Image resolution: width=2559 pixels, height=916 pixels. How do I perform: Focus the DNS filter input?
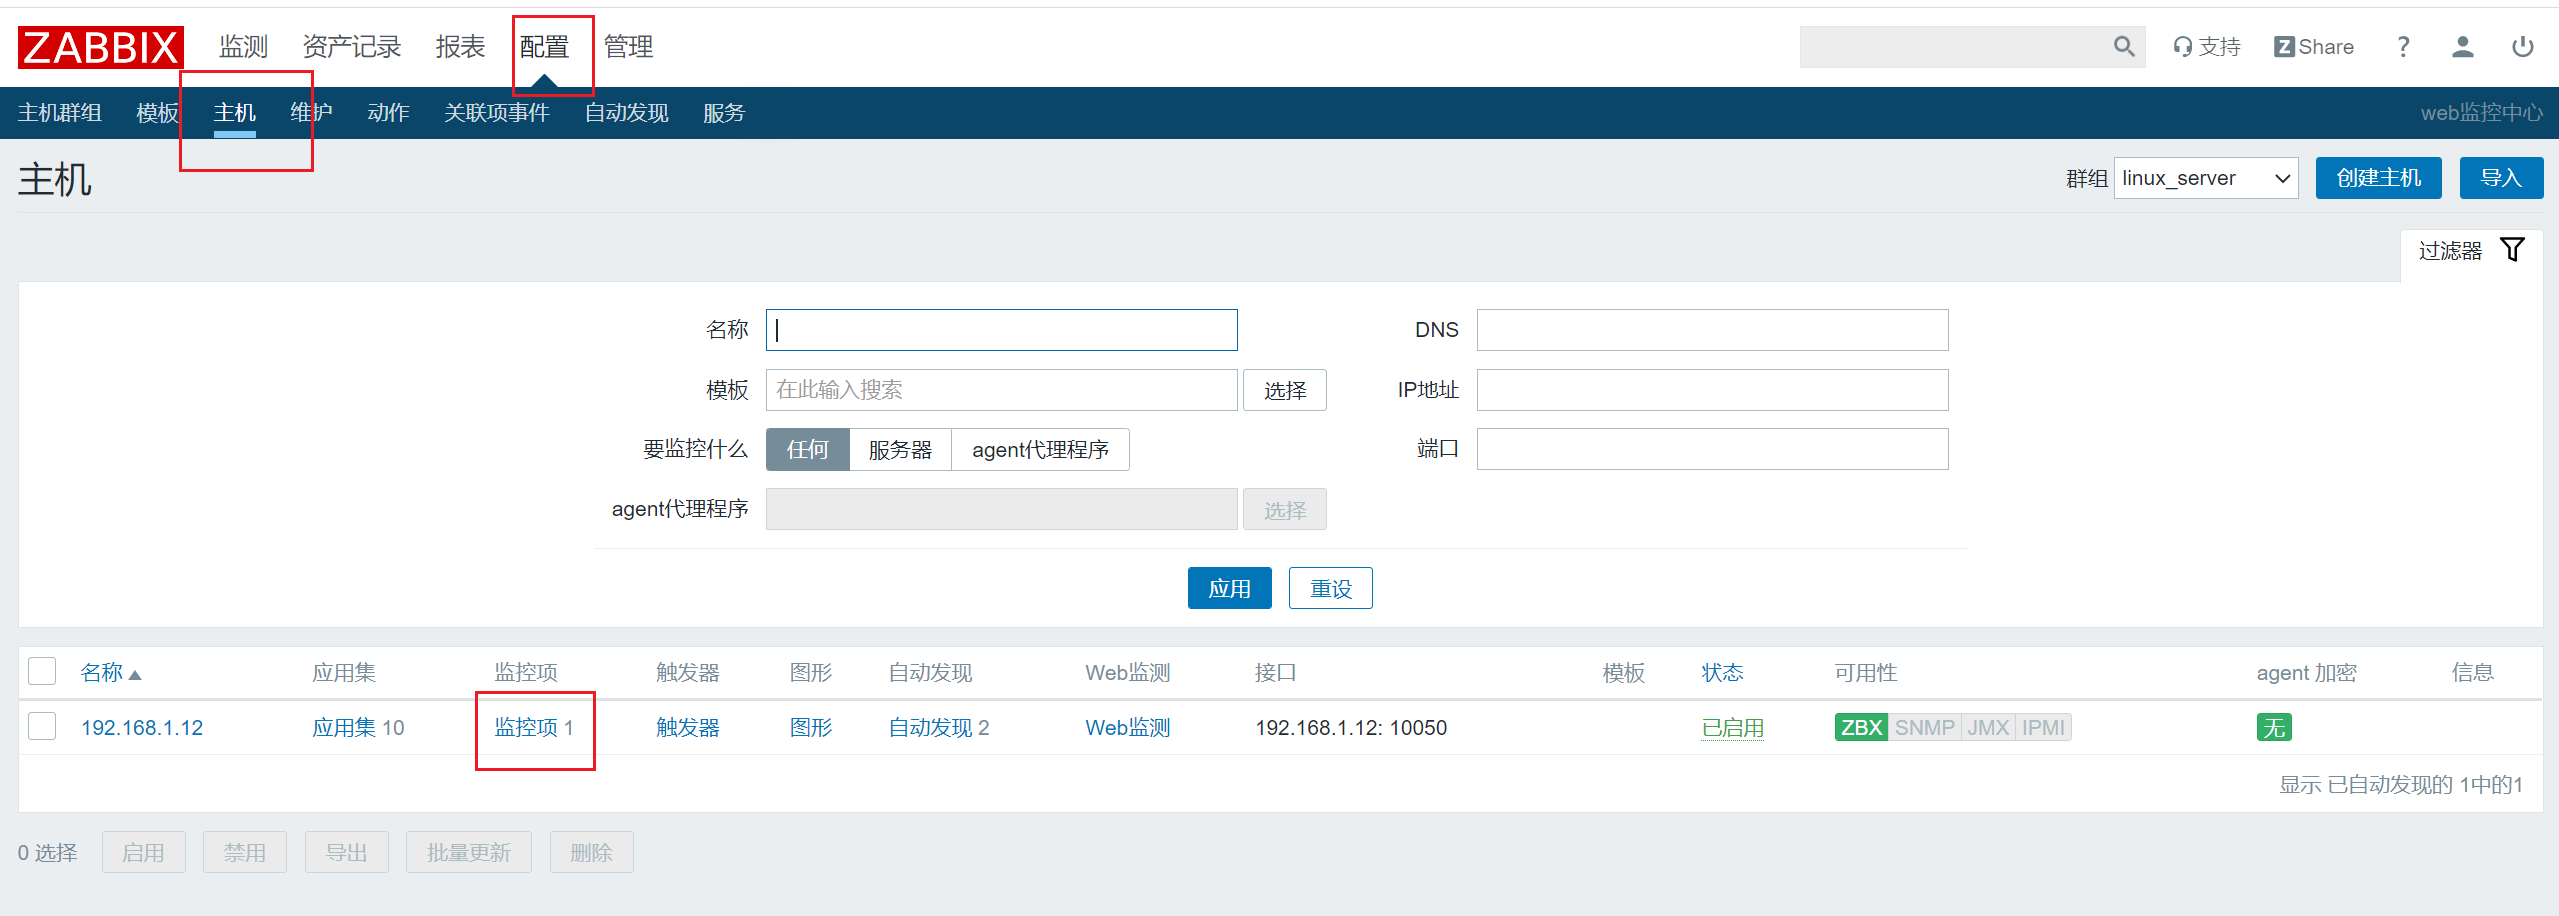pyautogui.click(x=1712, y=330)
